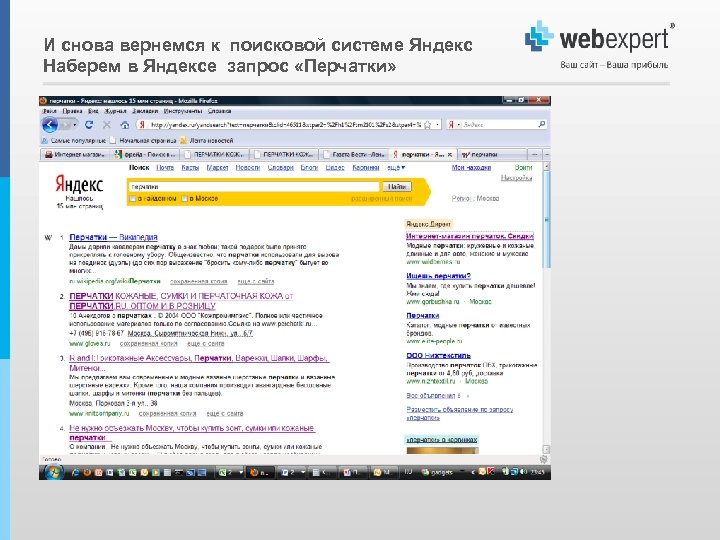This screenshot has height=540, width=720.
Task: Click the 'gadgets' taskbar button
Action: (437, 472)
